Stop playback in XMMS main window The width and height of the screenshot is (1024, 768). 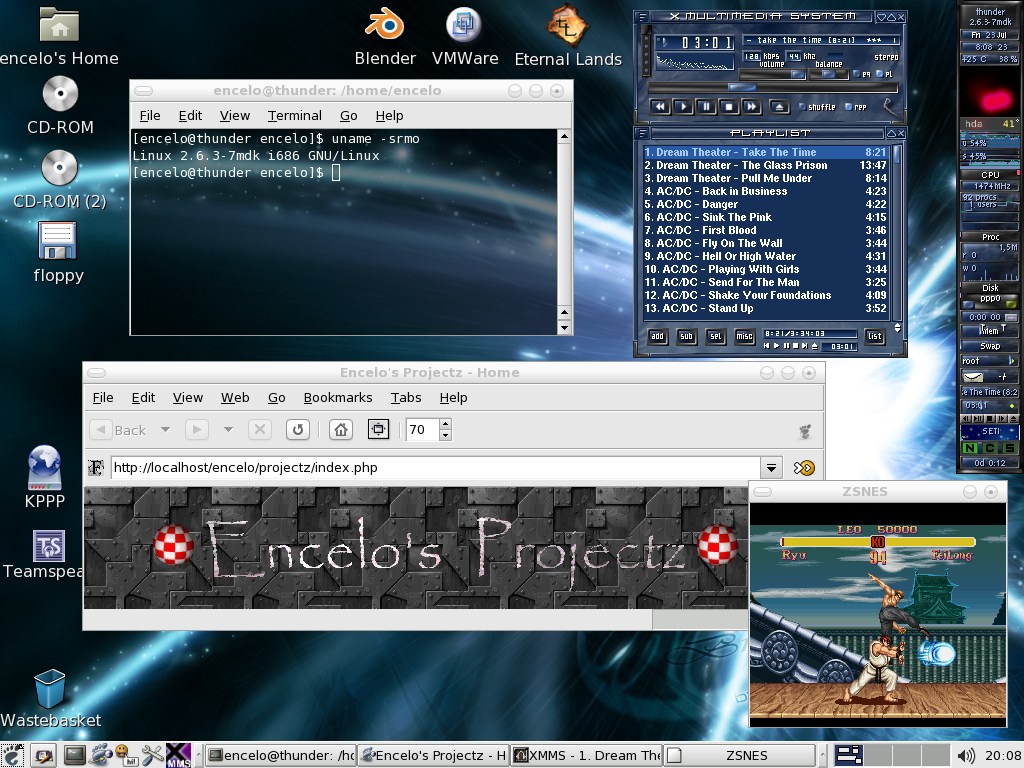tap(729, 106)
